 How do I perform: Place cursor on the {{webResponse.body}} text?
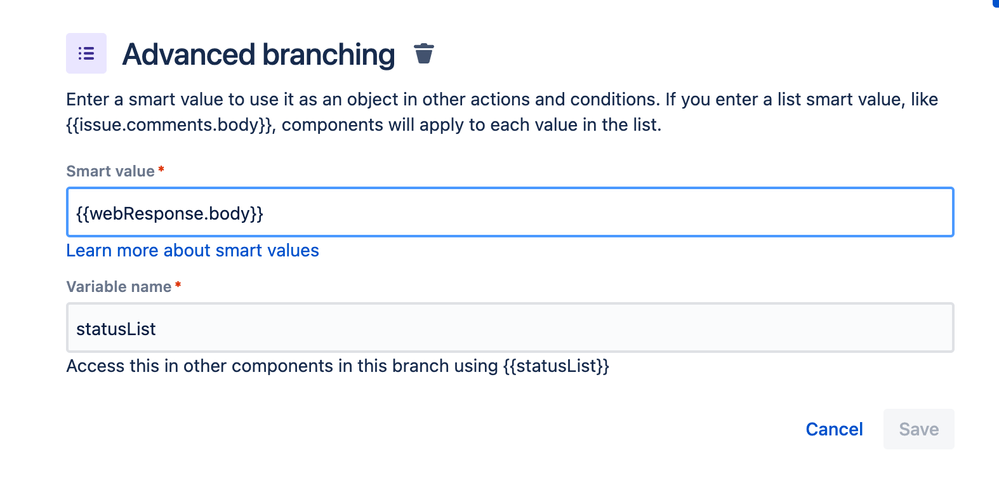pos(170,213)
